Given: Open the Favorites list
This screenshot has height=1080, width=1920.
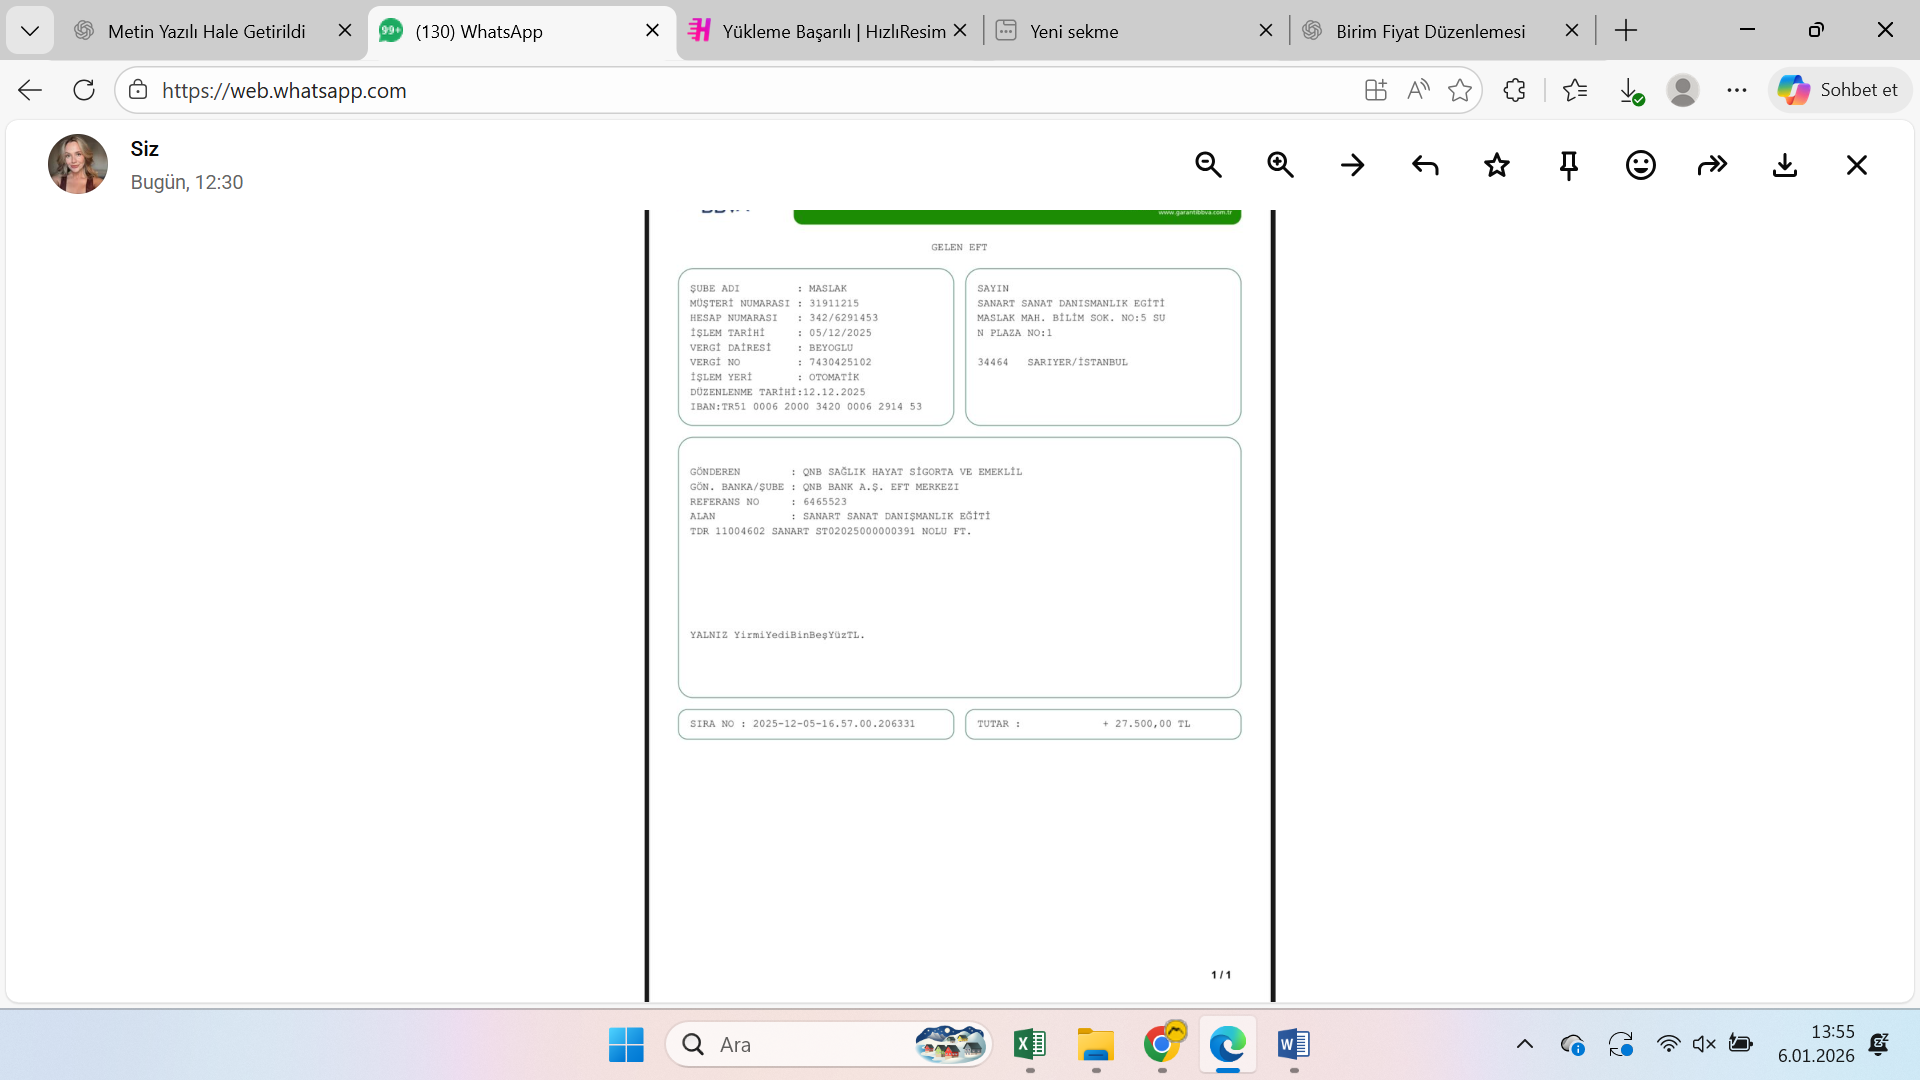Looking at the screenshot, I should tap(1575, 90).
